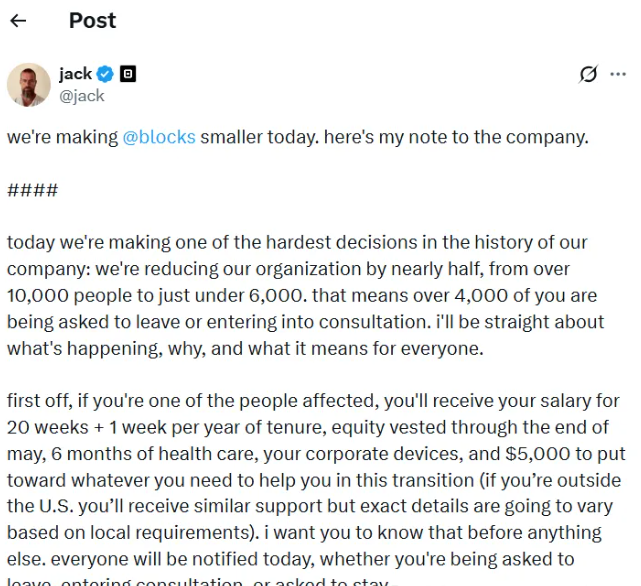The width and height of the screenshot is (641, 586).
Task: Open the @jack handle link
Action: 81,96
